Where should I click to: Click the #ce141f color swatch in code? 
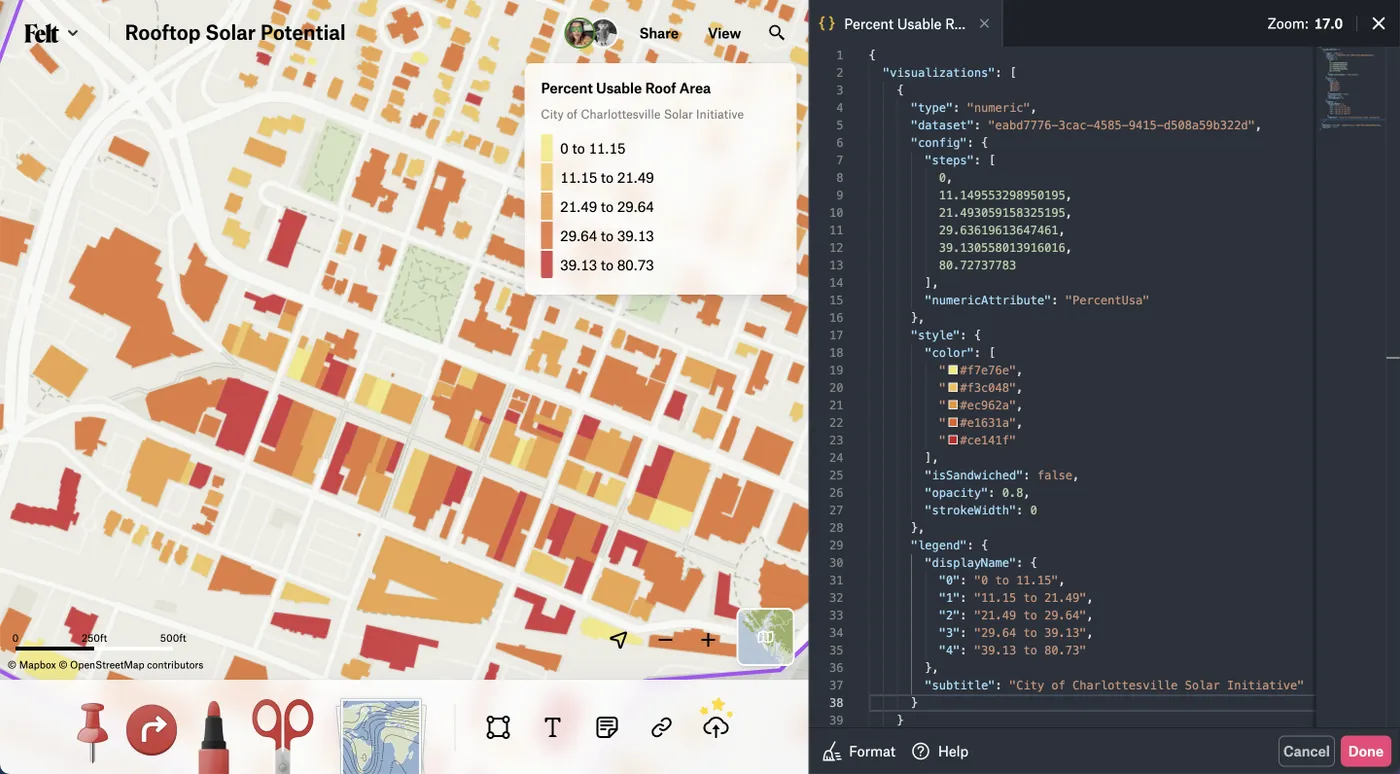click(953, 440)
